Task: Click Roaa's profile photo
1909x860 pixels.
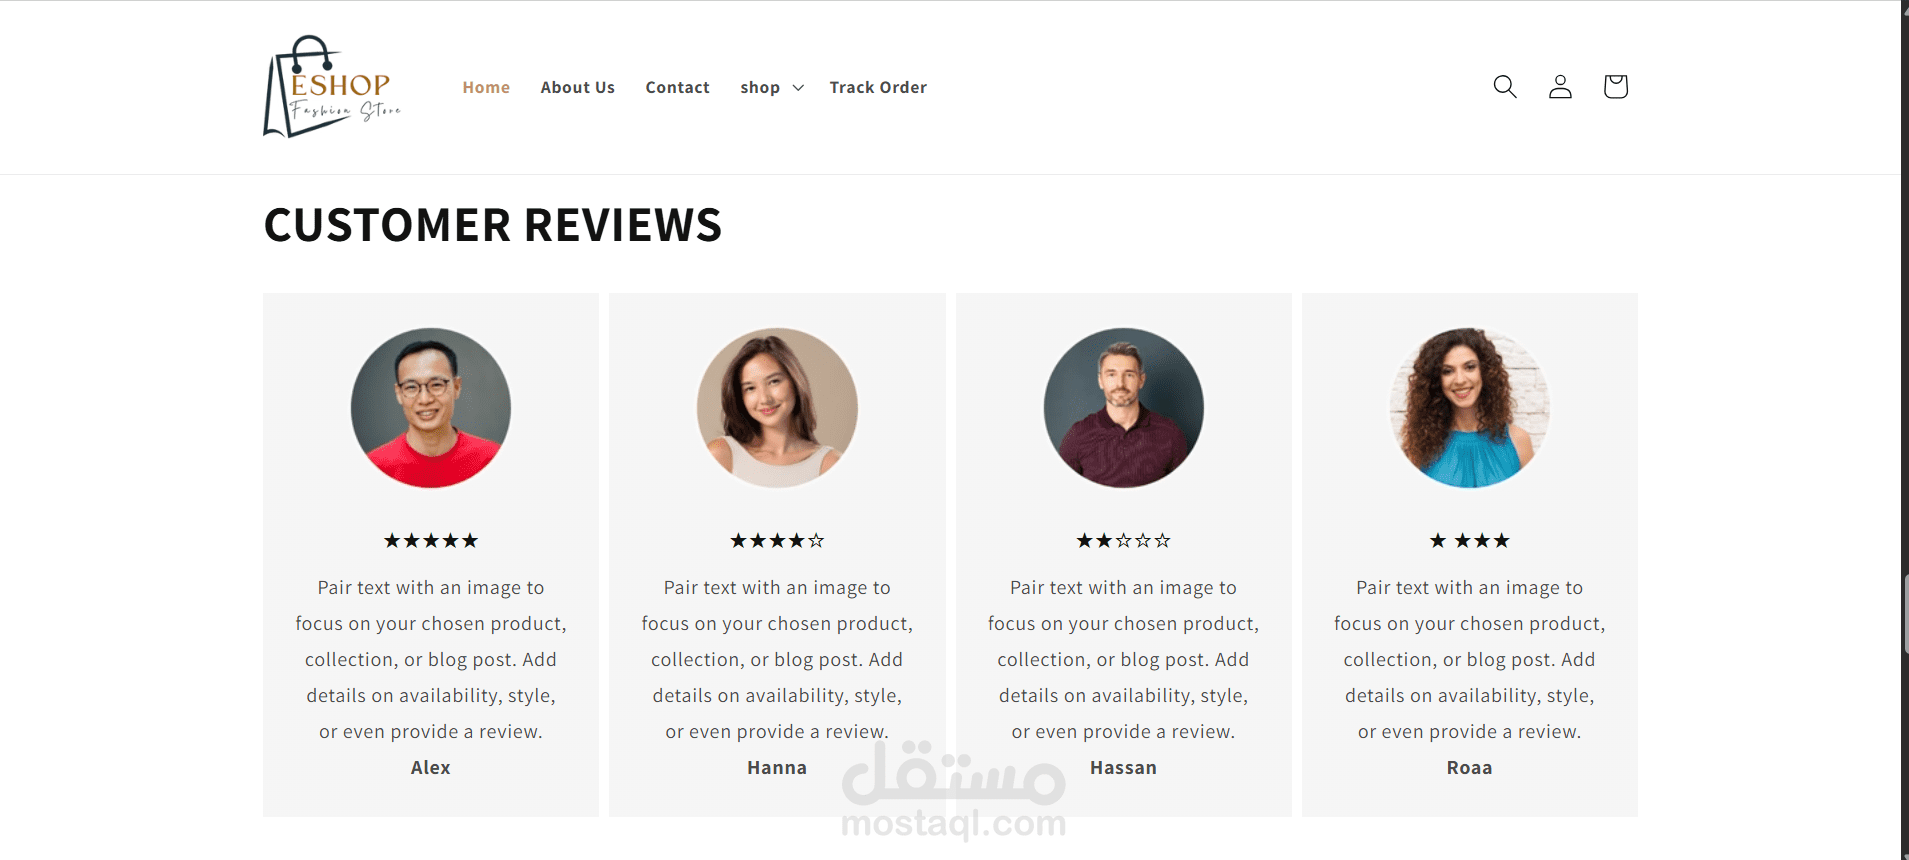Action: point(1469,408)
